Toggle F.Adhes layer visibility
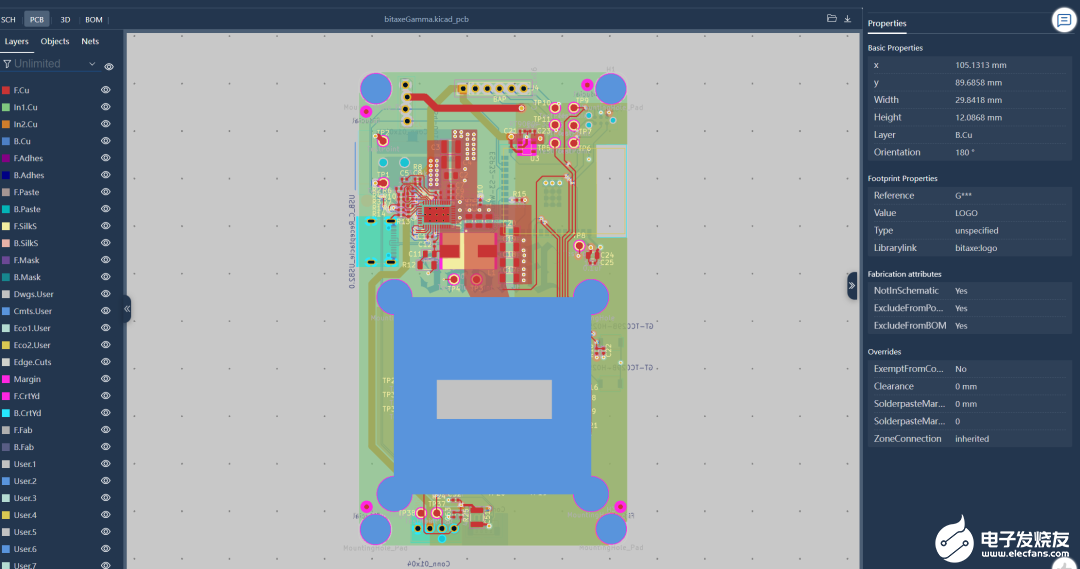The height and width of the screenshot is (569, 1080). click(105, 158)
